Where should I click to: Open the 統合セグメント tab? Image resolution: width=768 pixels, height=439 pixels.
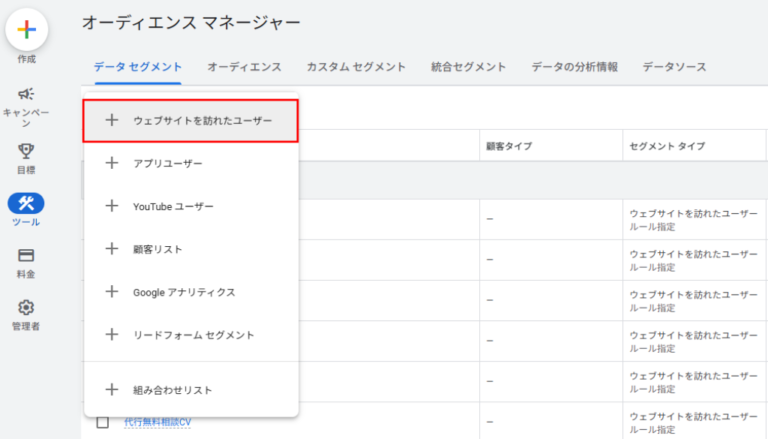468,67
